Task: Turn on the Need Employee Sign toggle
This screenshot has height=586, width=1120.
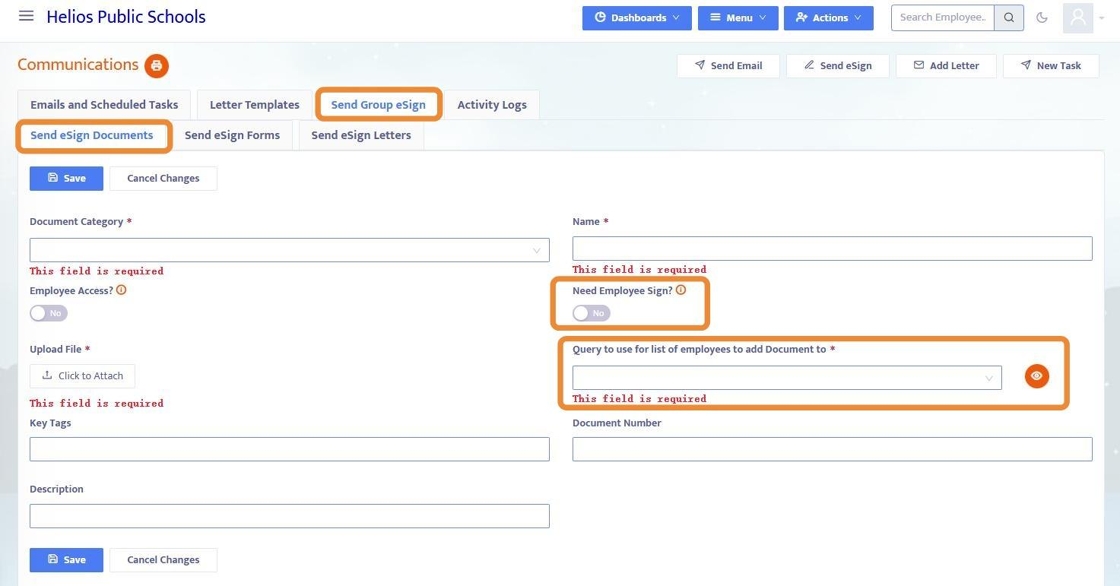Action: click(x=591, y=313)
